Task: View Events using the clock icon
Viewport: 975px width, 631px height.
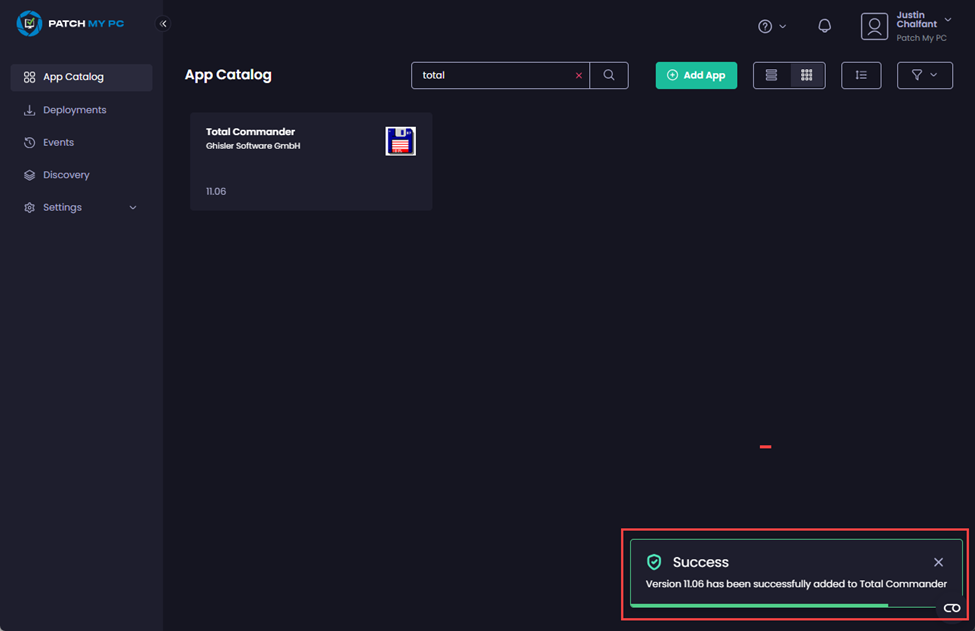Action: tap(29, 142)
